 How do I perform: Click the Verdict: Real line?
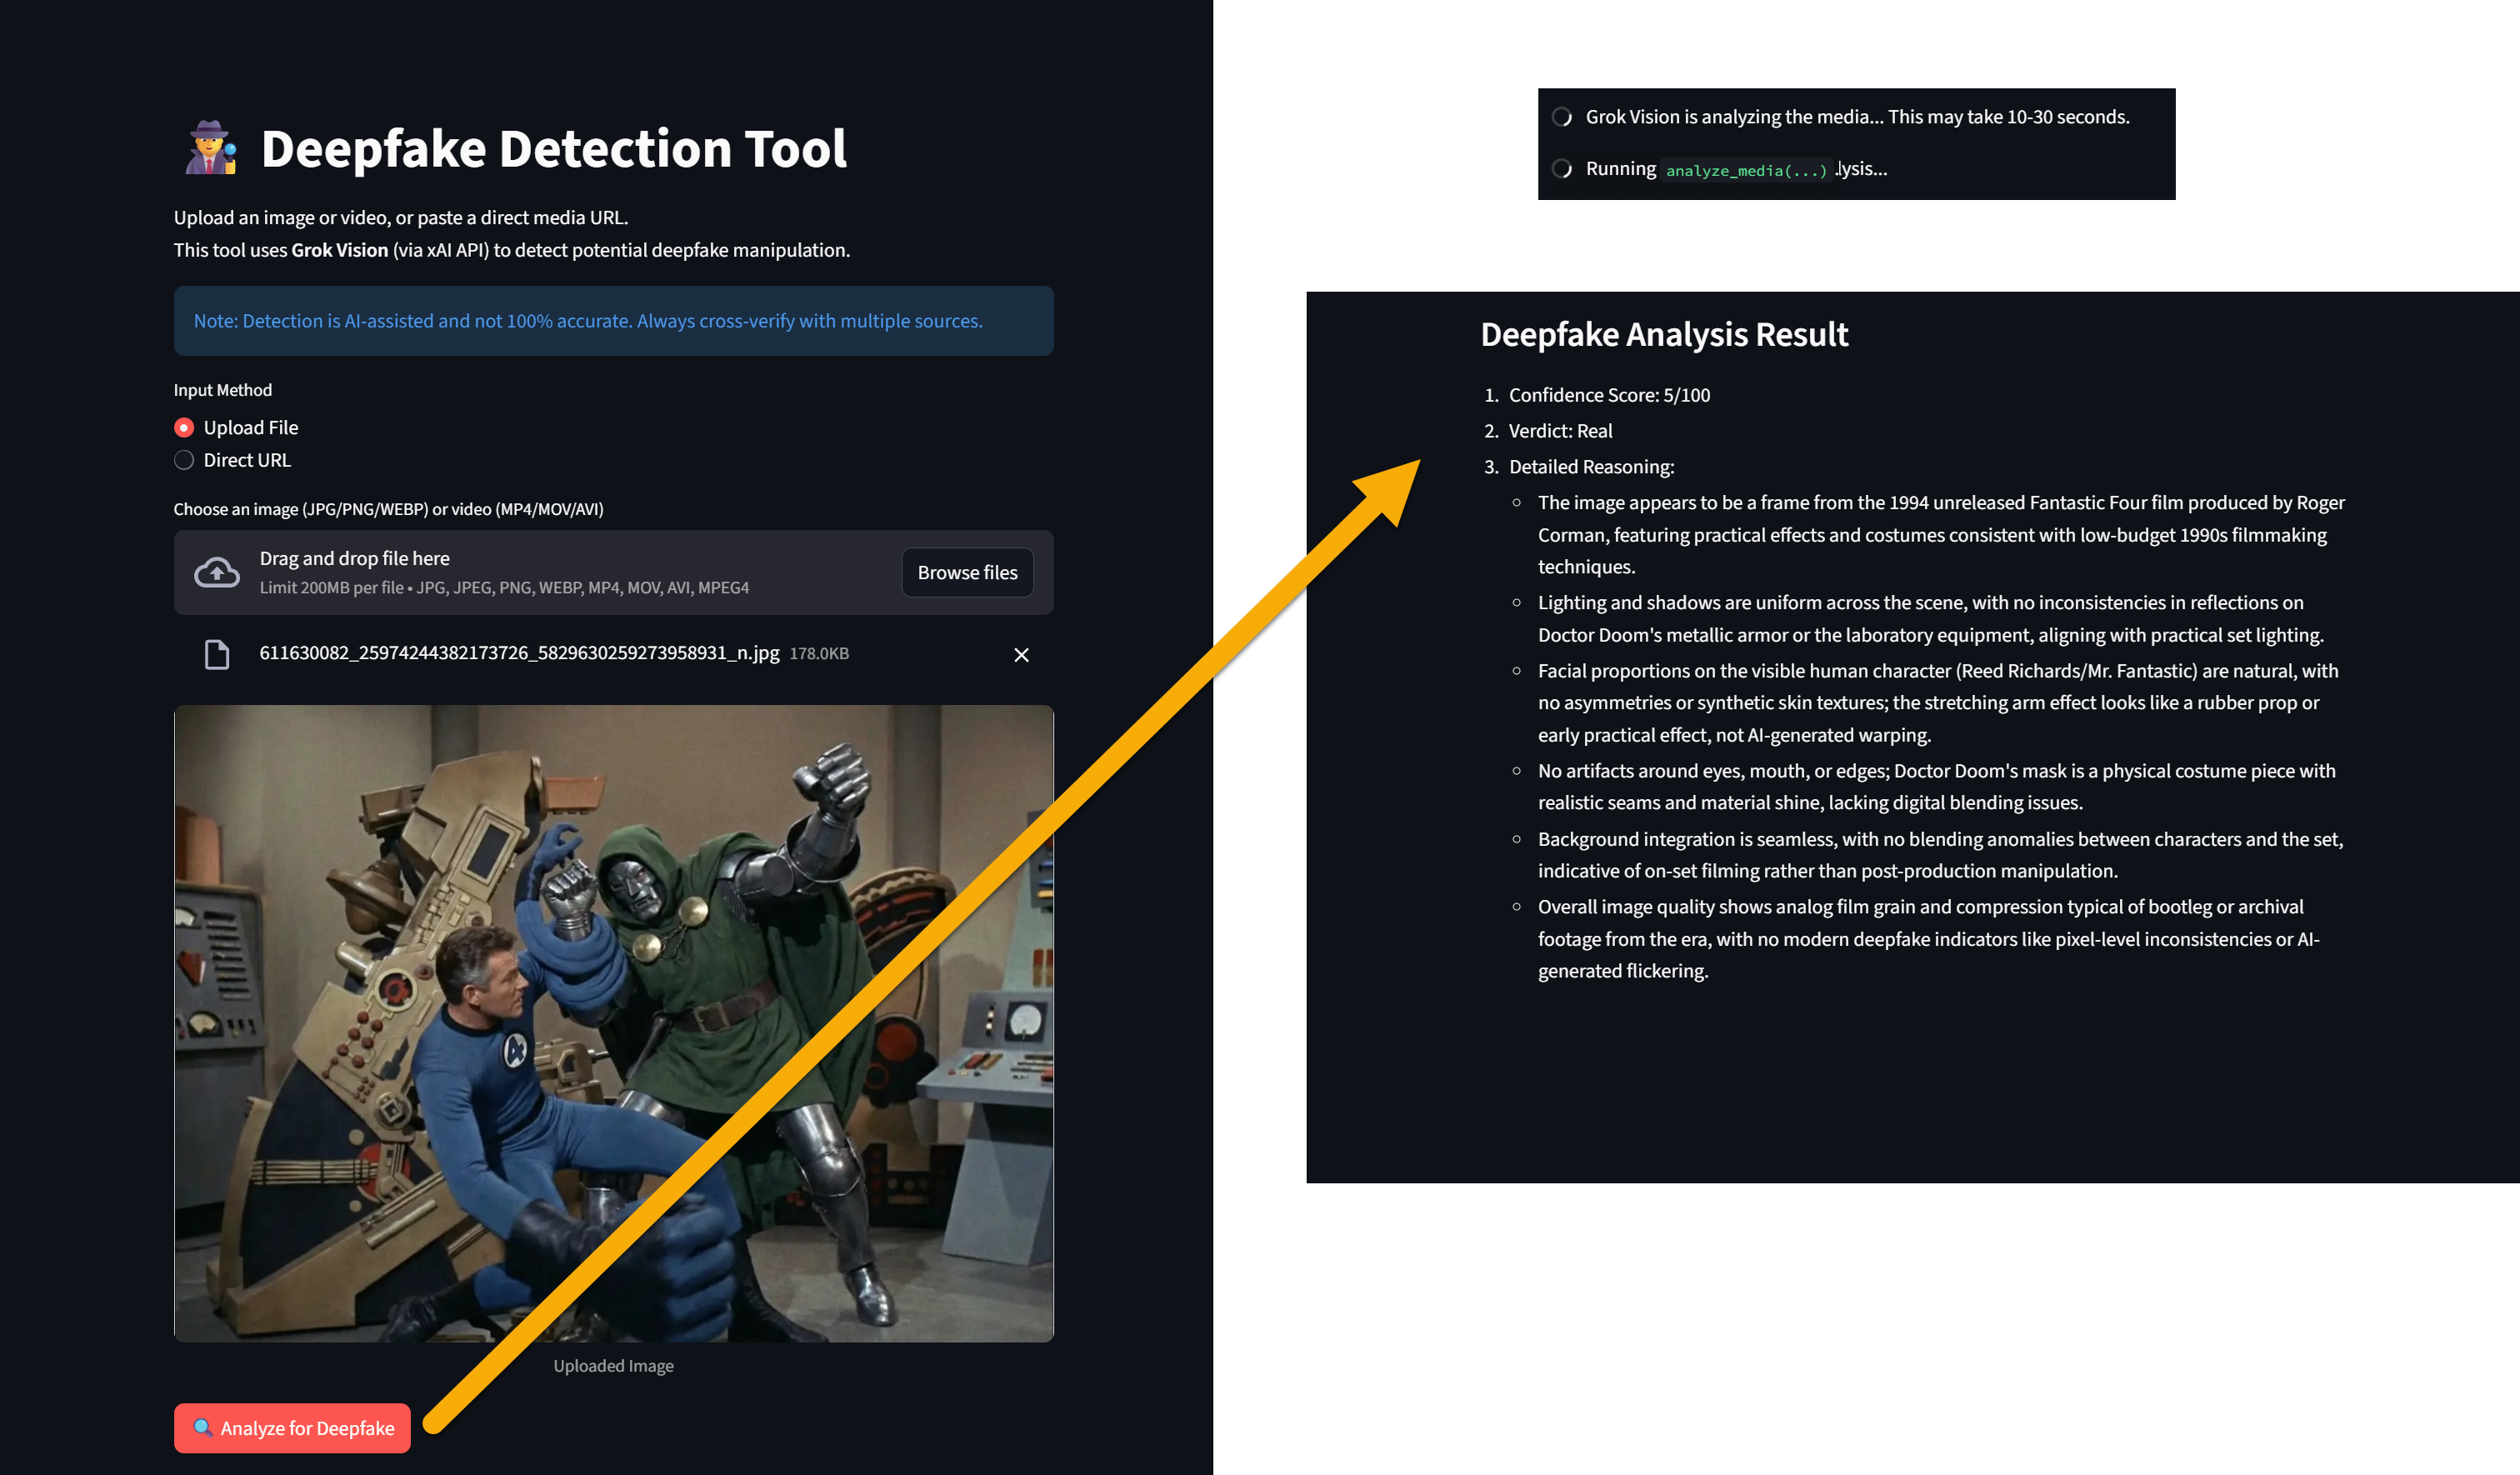(1559, 431)
